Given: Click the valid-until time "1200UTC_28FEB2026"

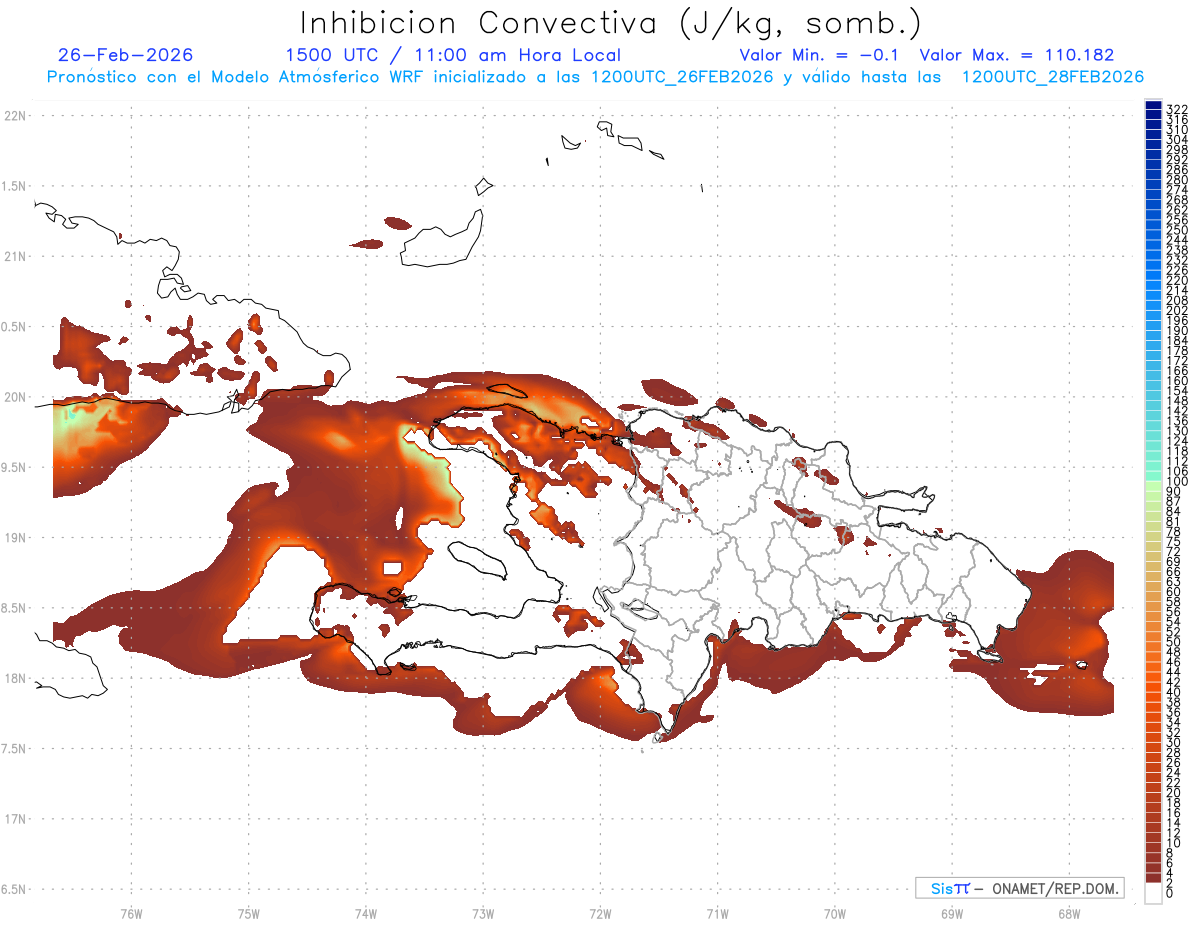Looking at the screenshot, I should click(1053, 77).
